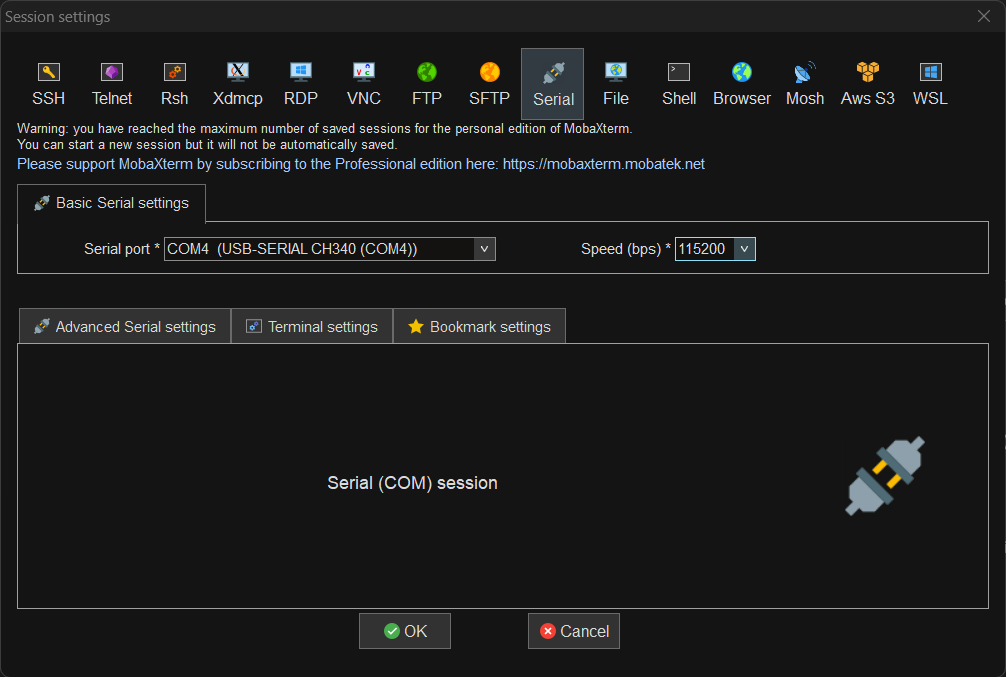Image resolution: width=1006 pixels, height=677 pixels.
Task: Switch to Advanced Serial settings tab
Action: tap(125, 327)
